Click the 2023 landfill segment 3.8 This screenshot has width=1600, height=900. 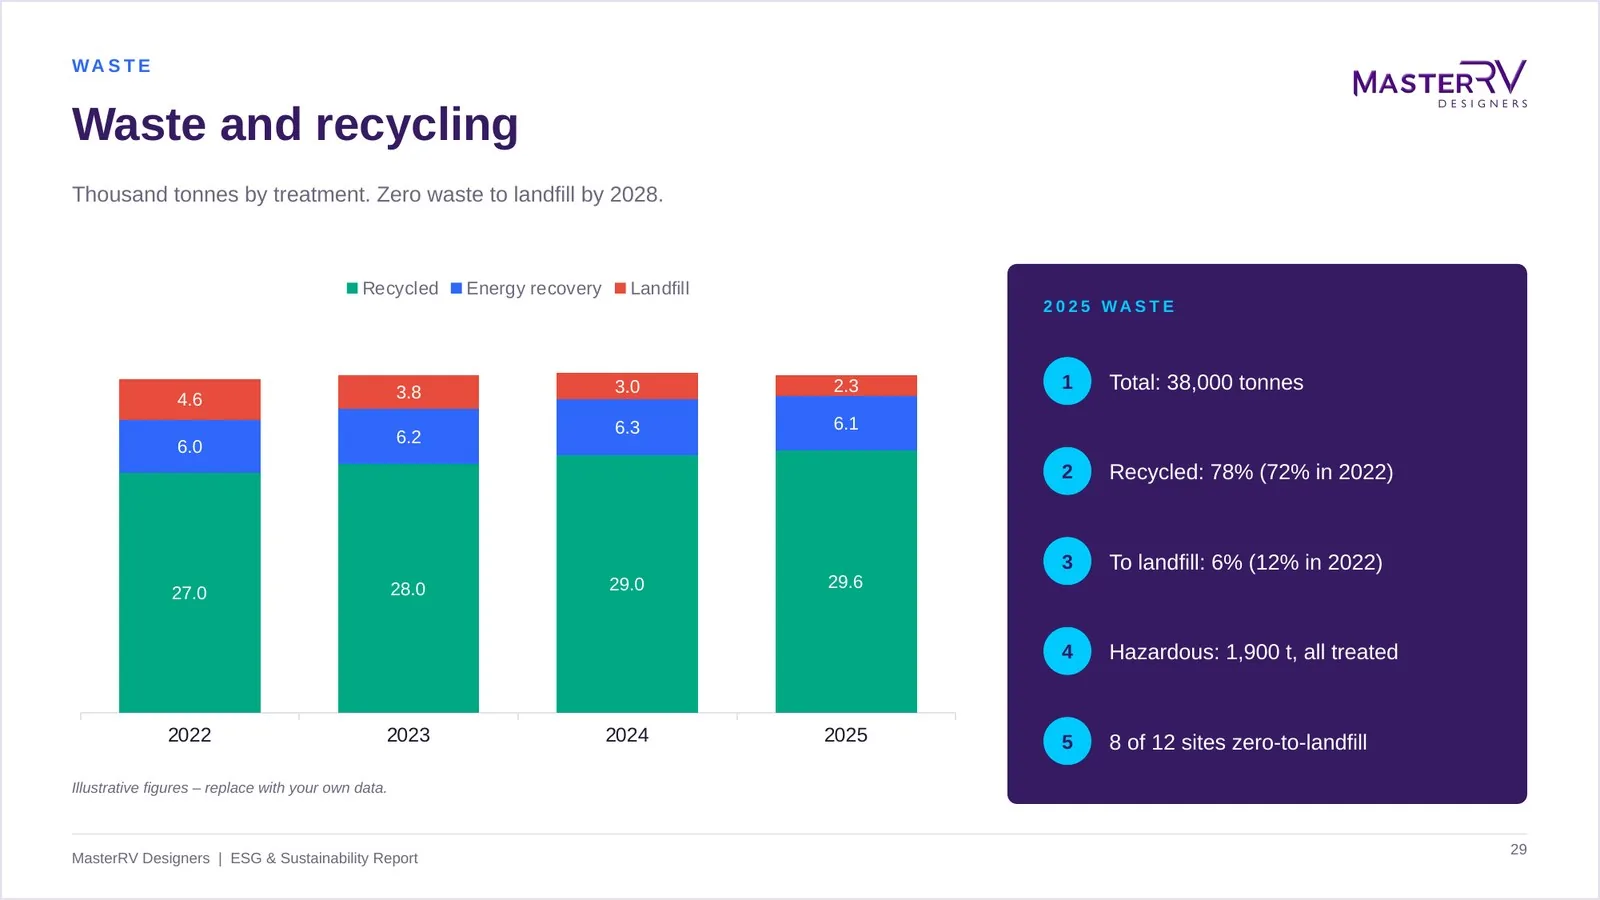click(x=408, y=392)
